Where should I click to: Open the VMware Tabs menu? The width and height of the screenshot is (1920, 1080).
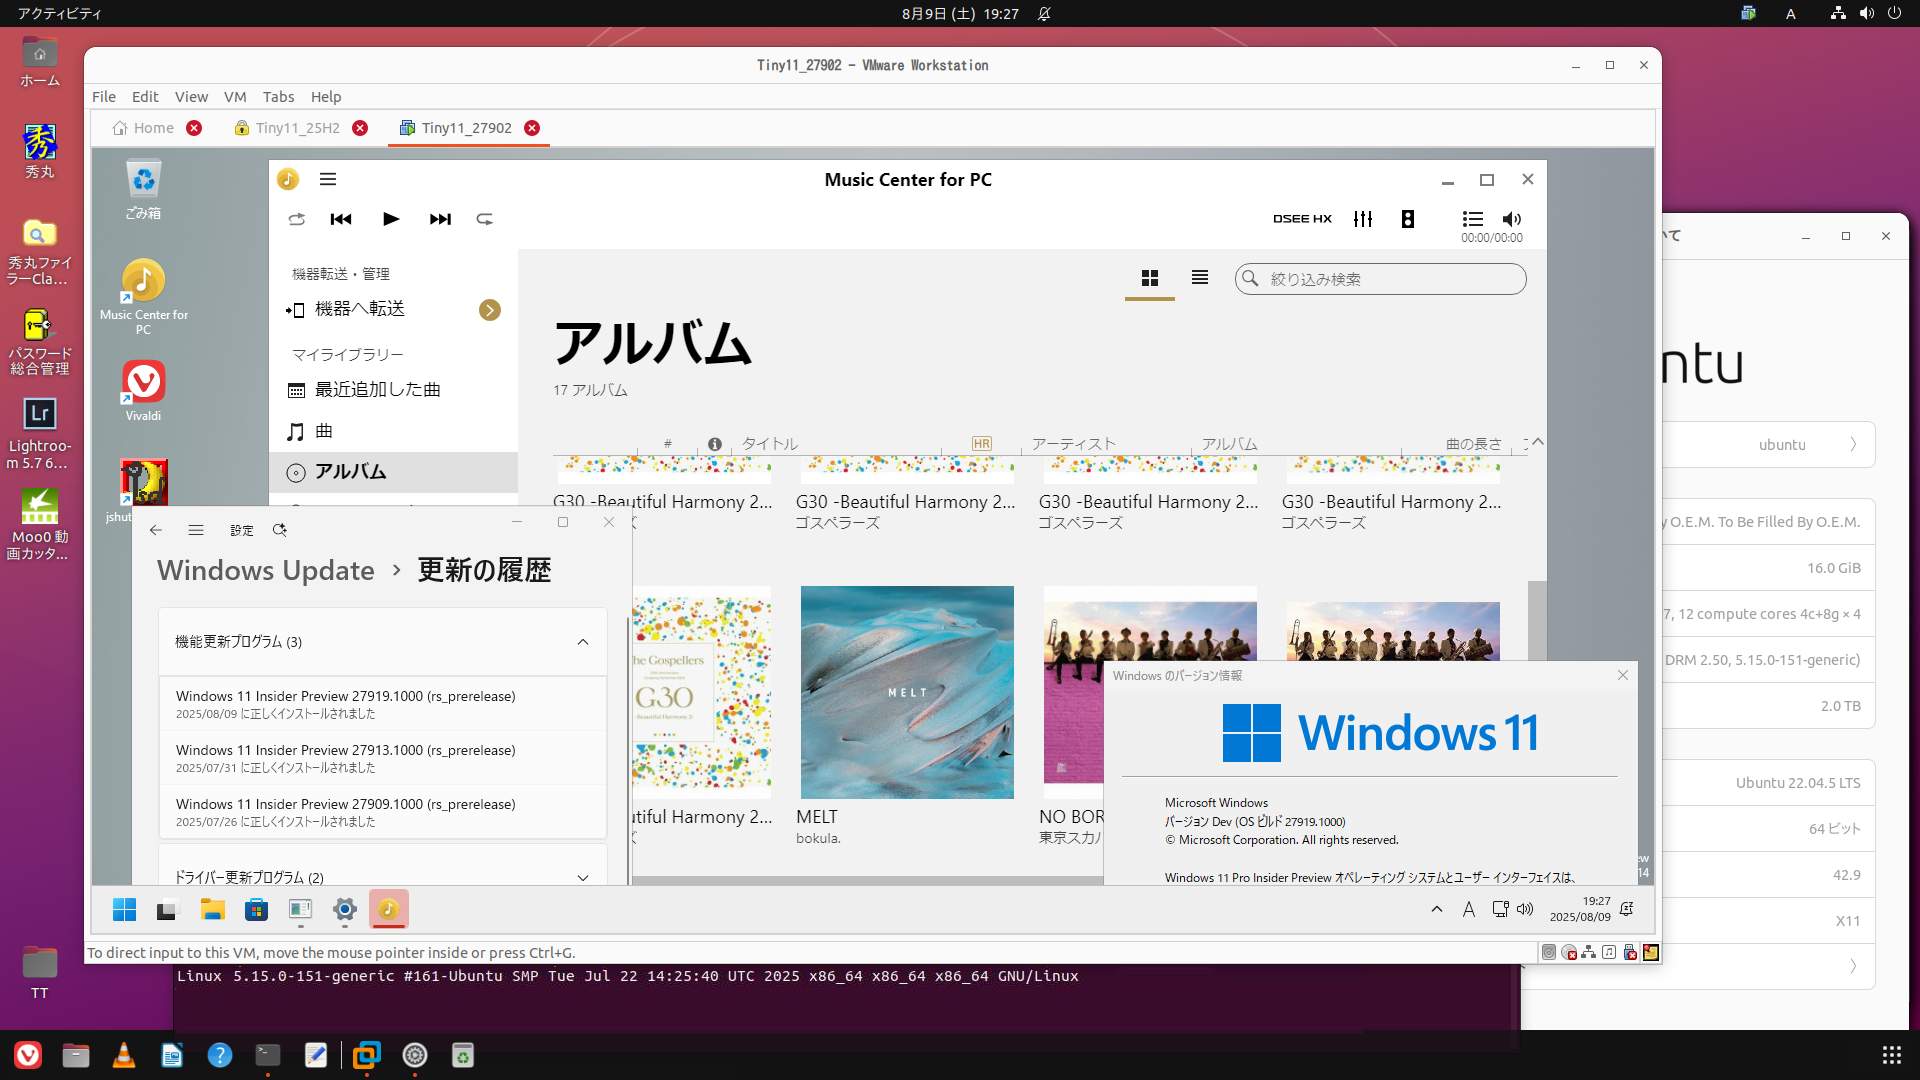click(278, 97)
